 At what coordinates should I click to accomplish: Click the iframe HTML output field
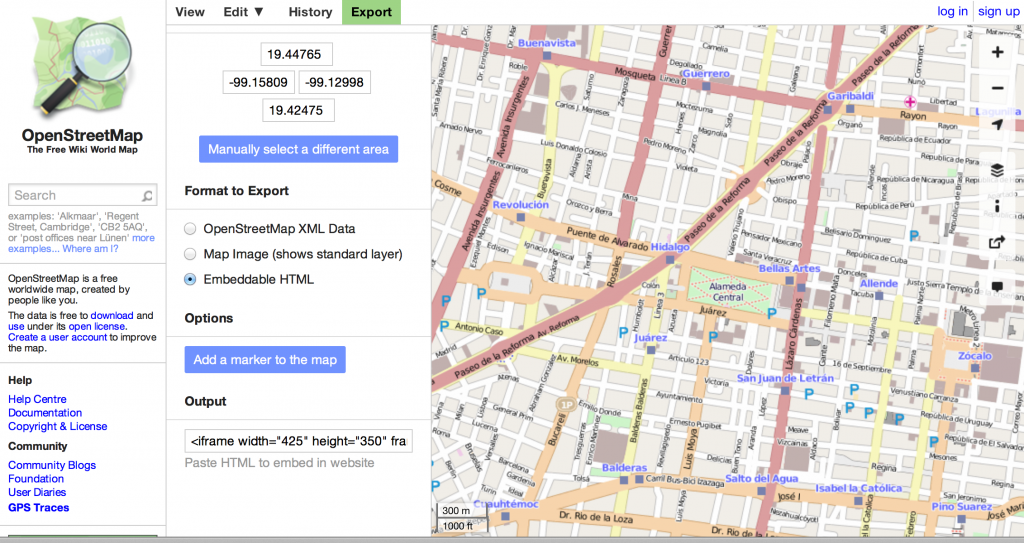point(298,441)
